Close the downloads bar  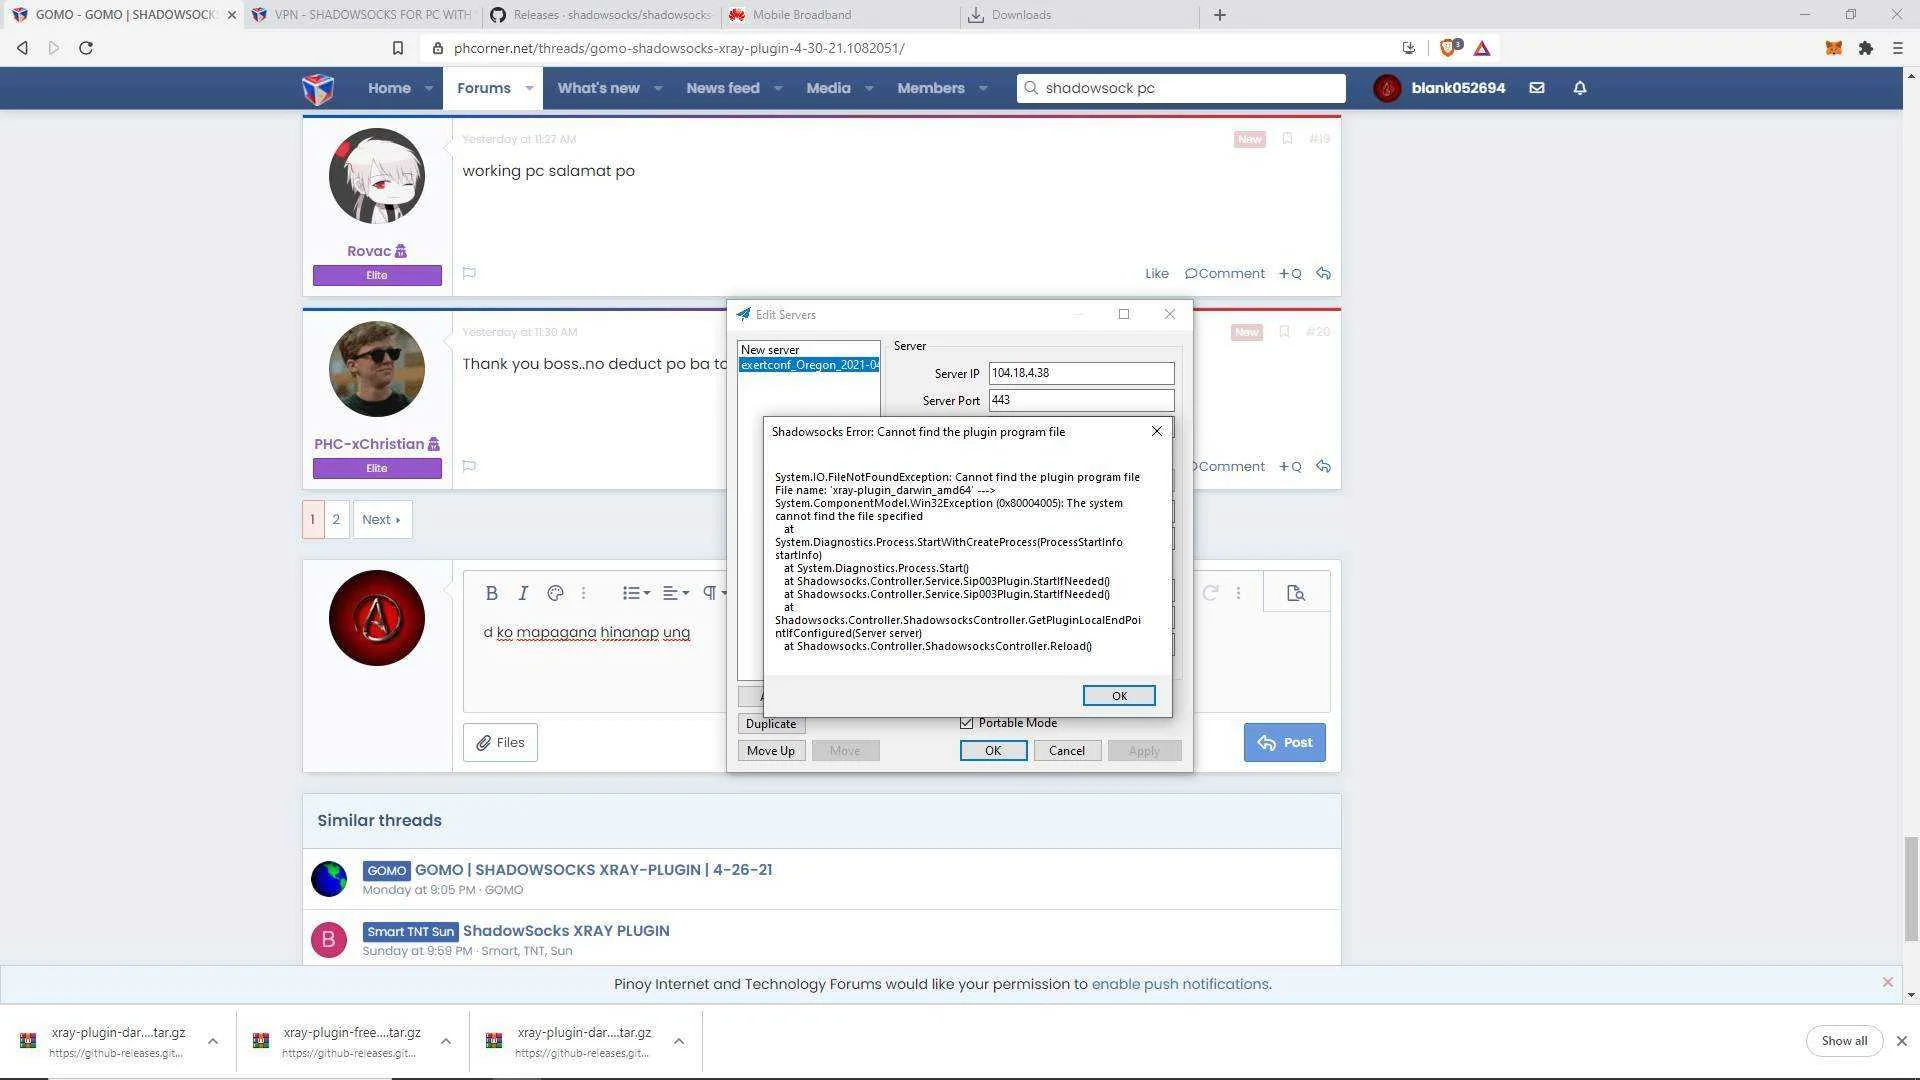1901,1041
